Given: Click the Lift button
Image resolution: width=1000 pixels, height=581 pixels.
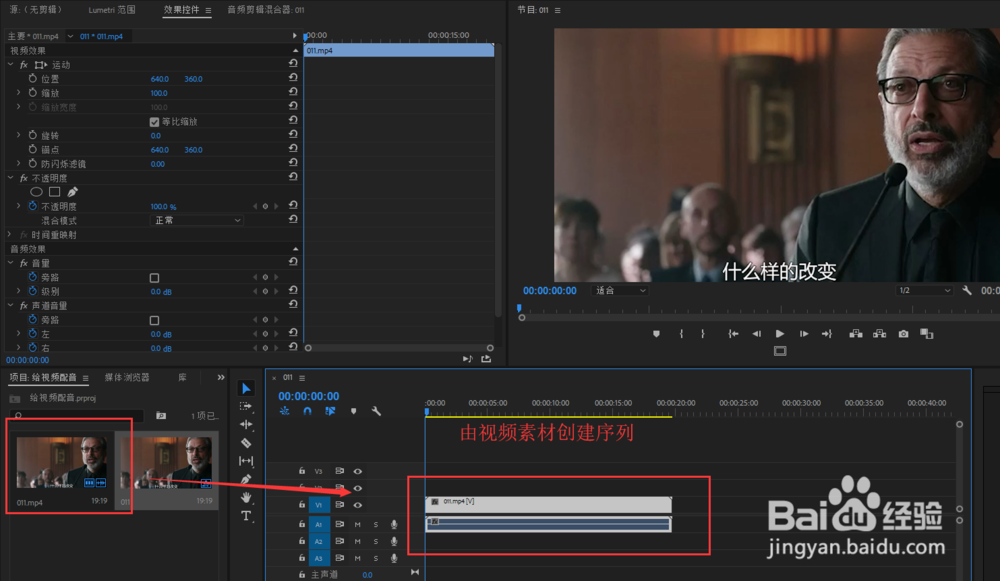Looking at the screenshot, I should (x=856, y=334).
